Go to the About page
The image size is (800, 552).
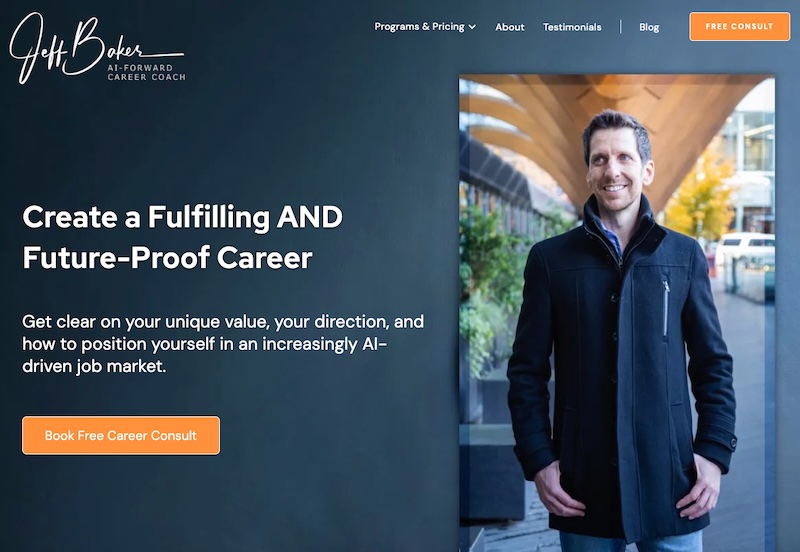pyautogui.click(x=510, y=27)
